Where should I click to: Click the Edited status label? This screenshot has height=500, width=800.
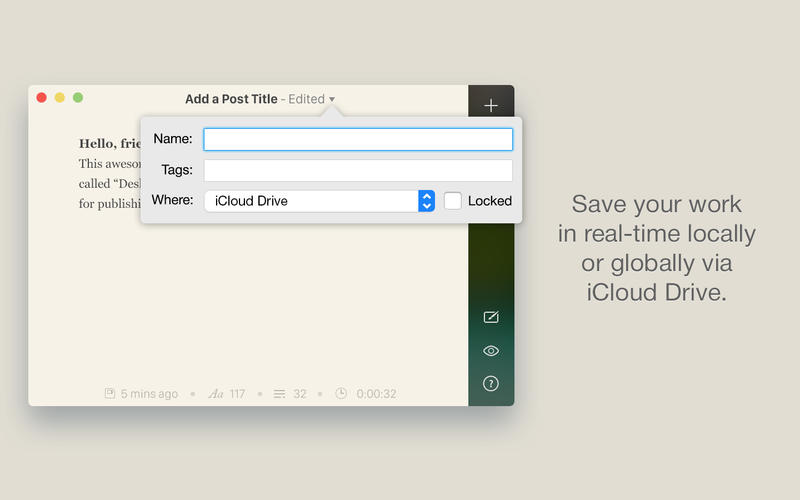[x=306, y=99]
